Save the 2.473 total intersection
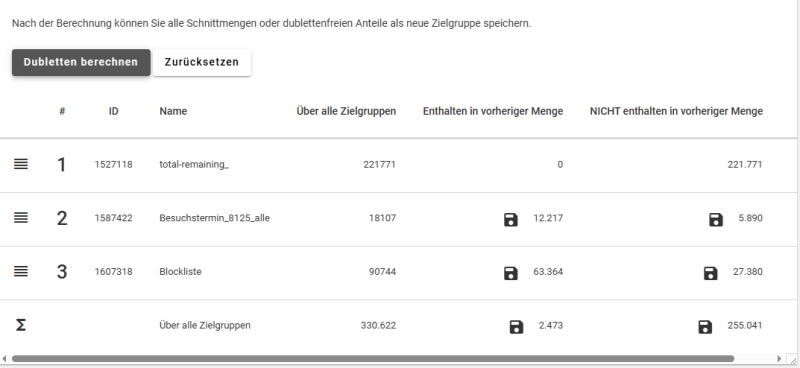 pyautogui.click(x=516, y=327)
